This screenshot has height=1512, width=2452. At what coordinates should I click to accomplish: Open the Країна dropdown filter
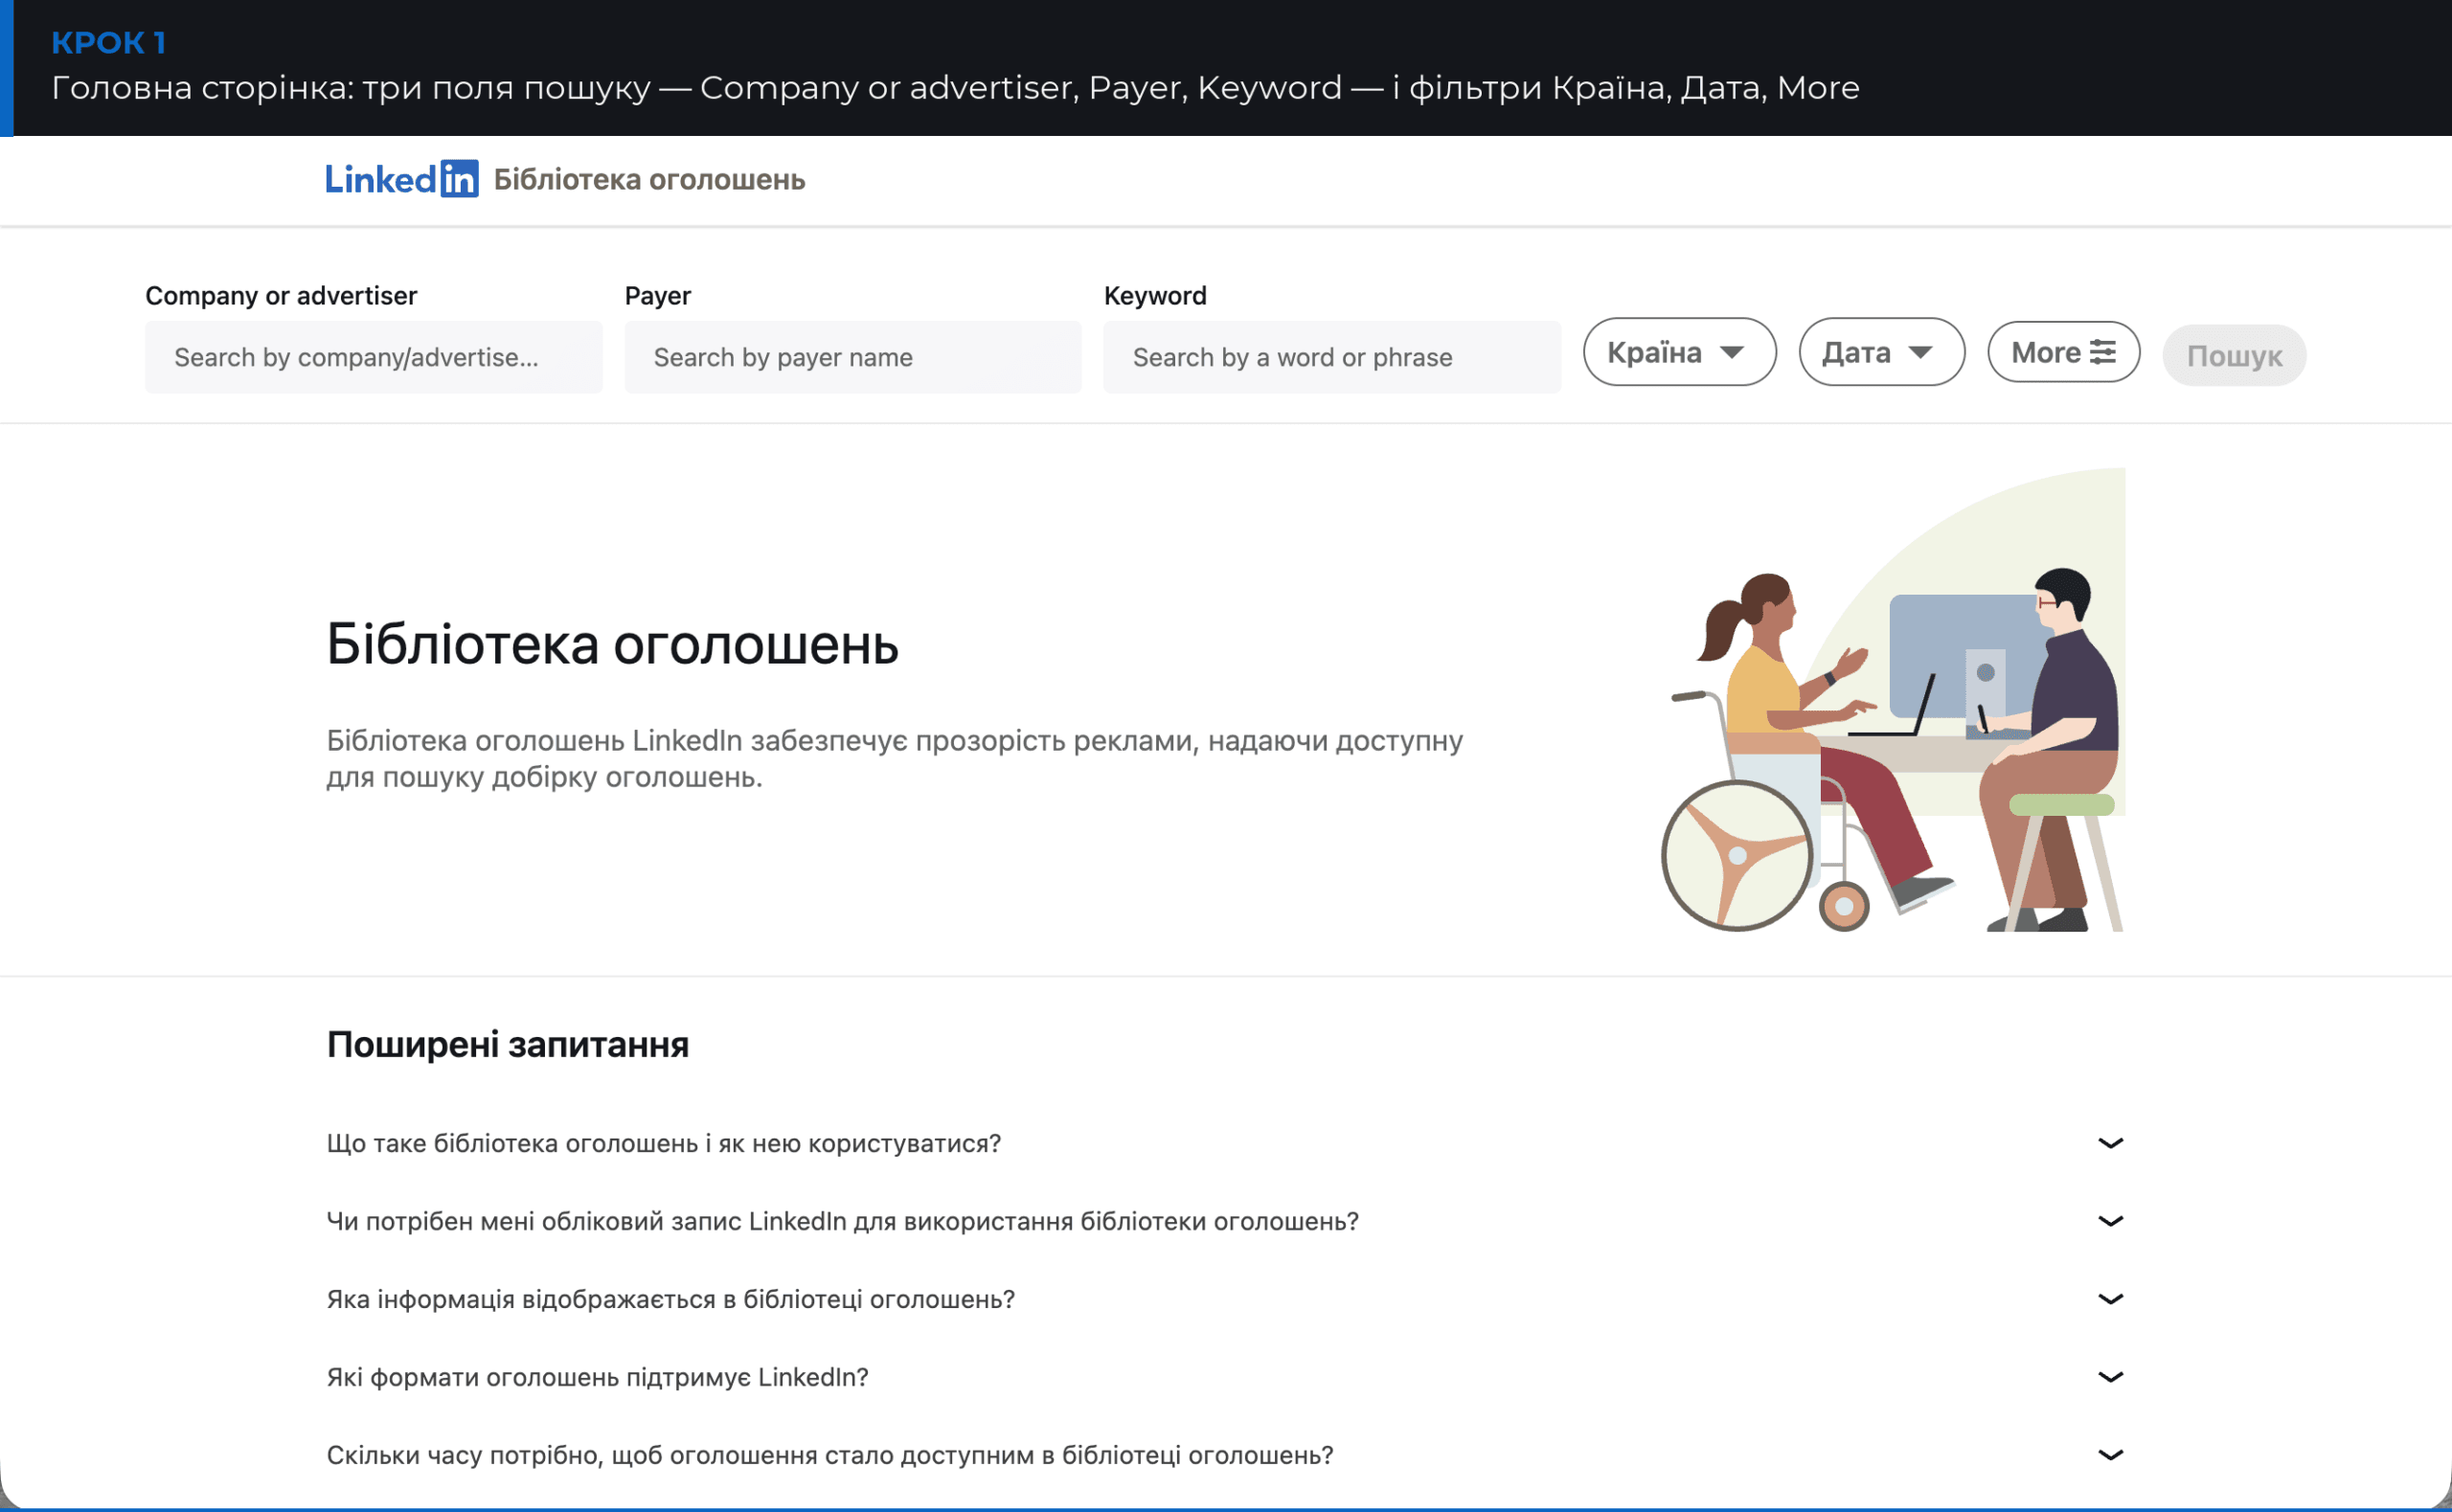[1679, 352]
